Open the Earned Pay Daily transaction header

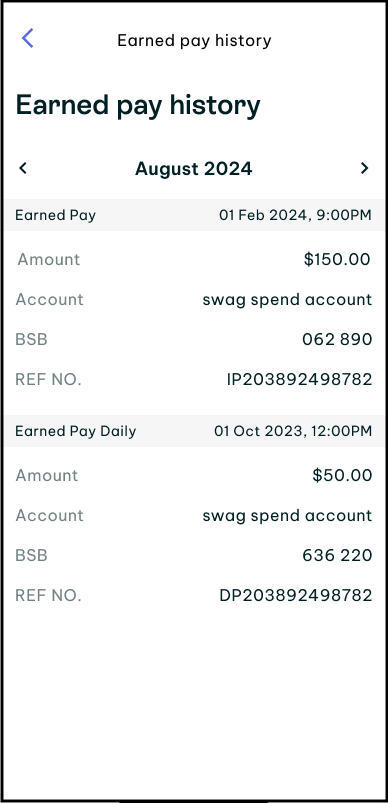pyautogui.click(x=194, y=431)
